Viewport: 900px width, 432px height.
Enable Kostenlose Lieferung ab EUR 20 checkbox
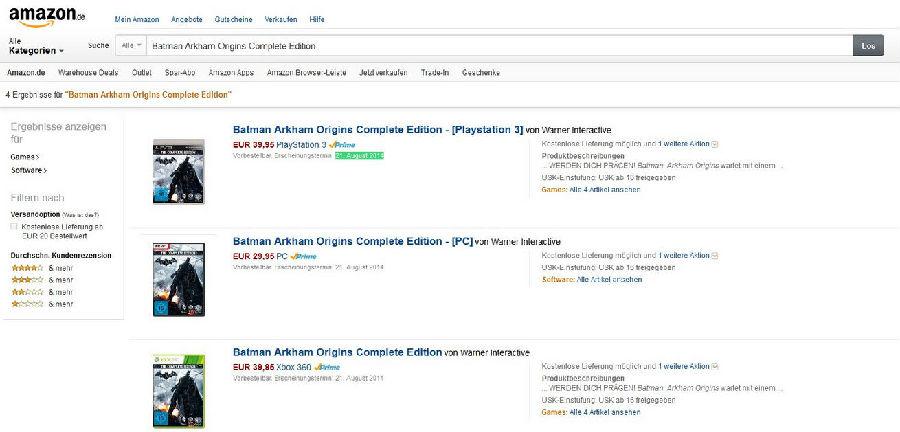(x=14, y=227)
